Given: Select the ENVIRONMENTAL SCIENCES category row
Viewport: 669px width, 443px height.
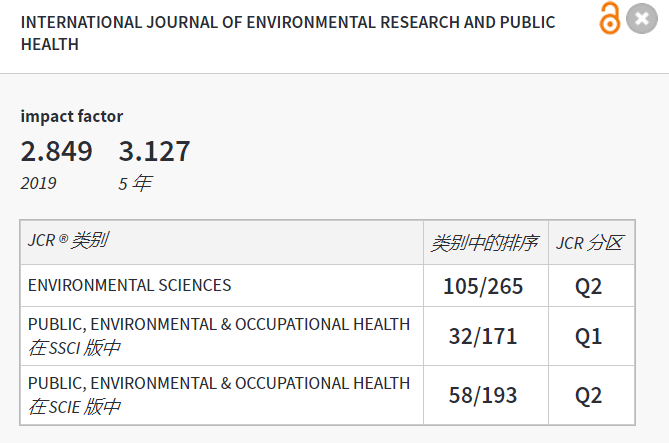Looking at the screenshot, I should pyautogui.click(x=130, y=286).
